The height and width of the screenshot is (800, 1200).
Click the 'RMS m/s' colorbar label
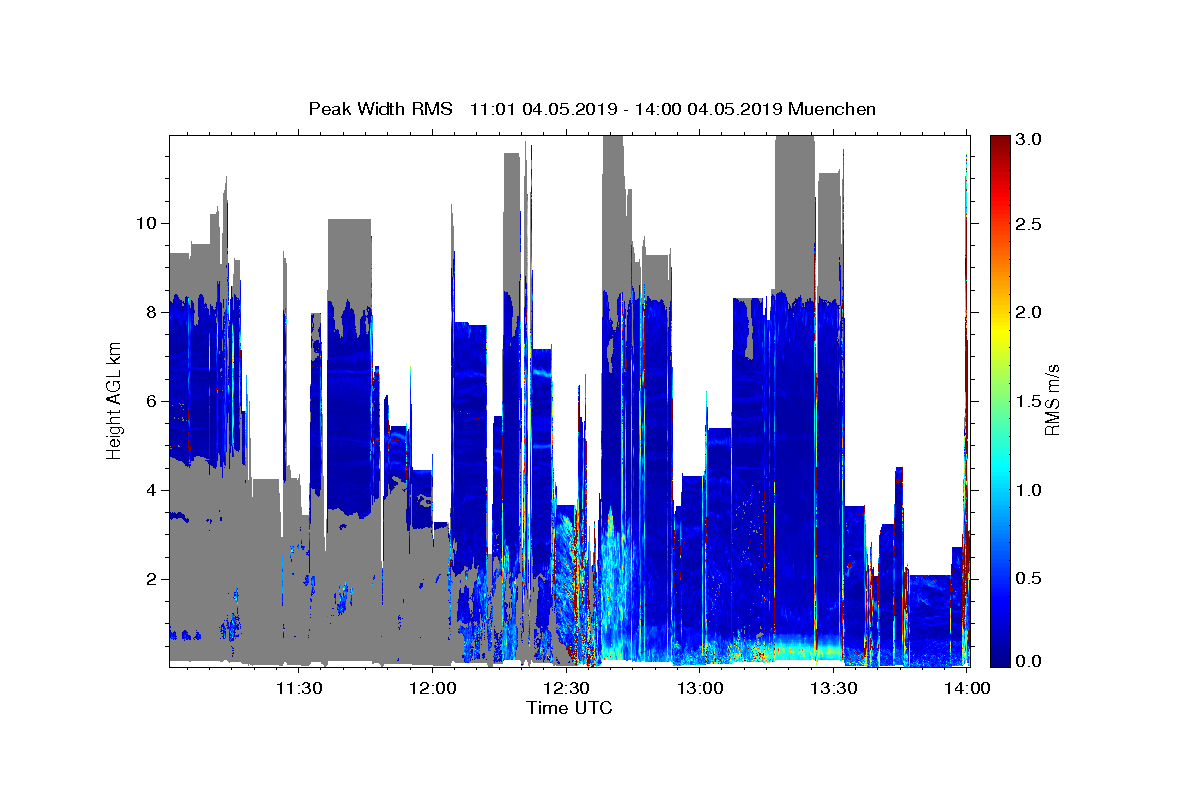1052,400
